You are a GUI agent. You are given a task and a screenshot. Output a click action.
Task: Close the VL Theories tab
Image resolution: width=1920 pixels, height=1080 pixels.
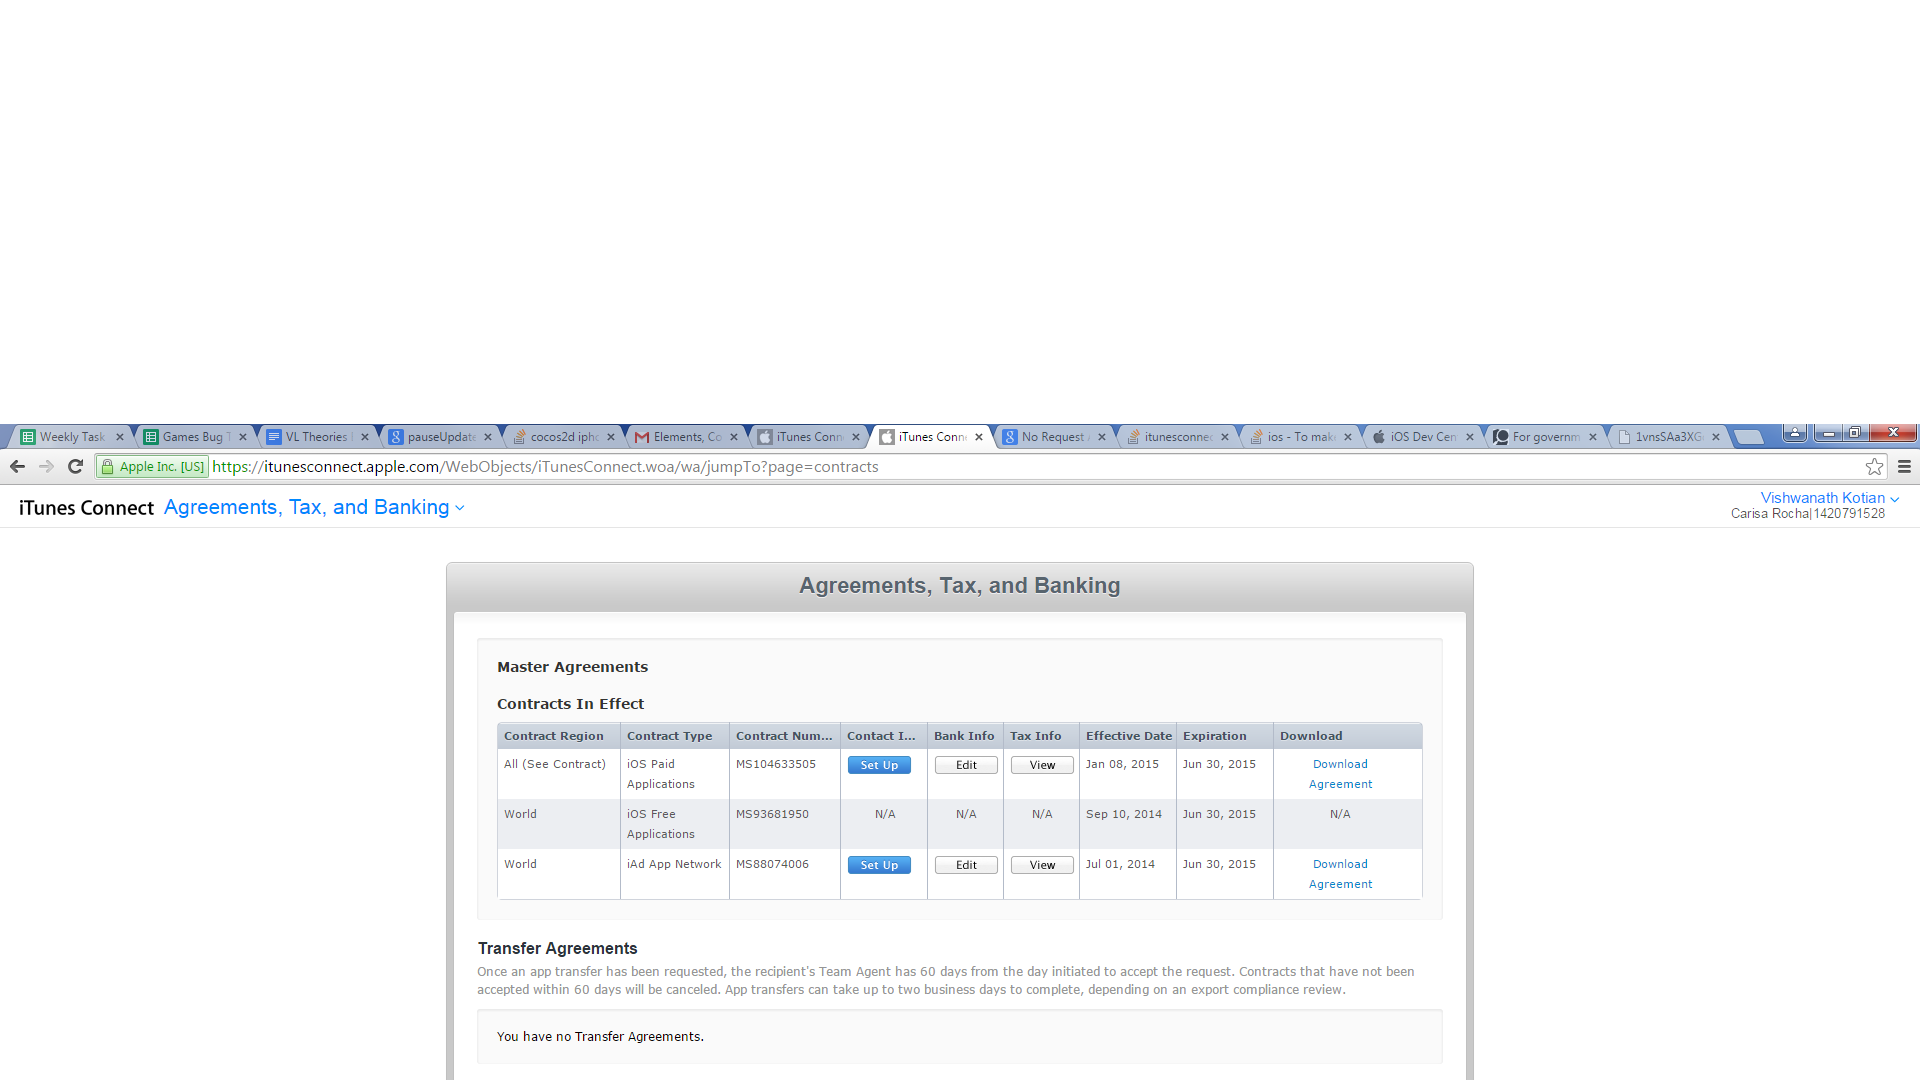[365, 437]
